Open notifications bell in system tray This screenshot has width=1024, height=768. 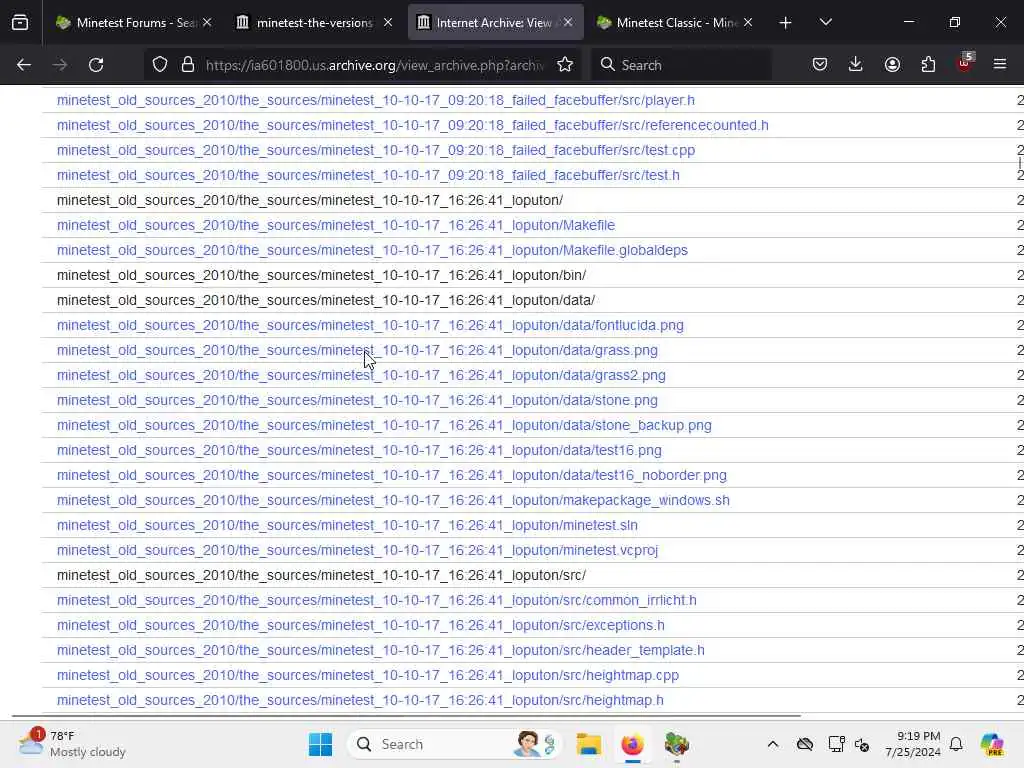click(956, 744)
